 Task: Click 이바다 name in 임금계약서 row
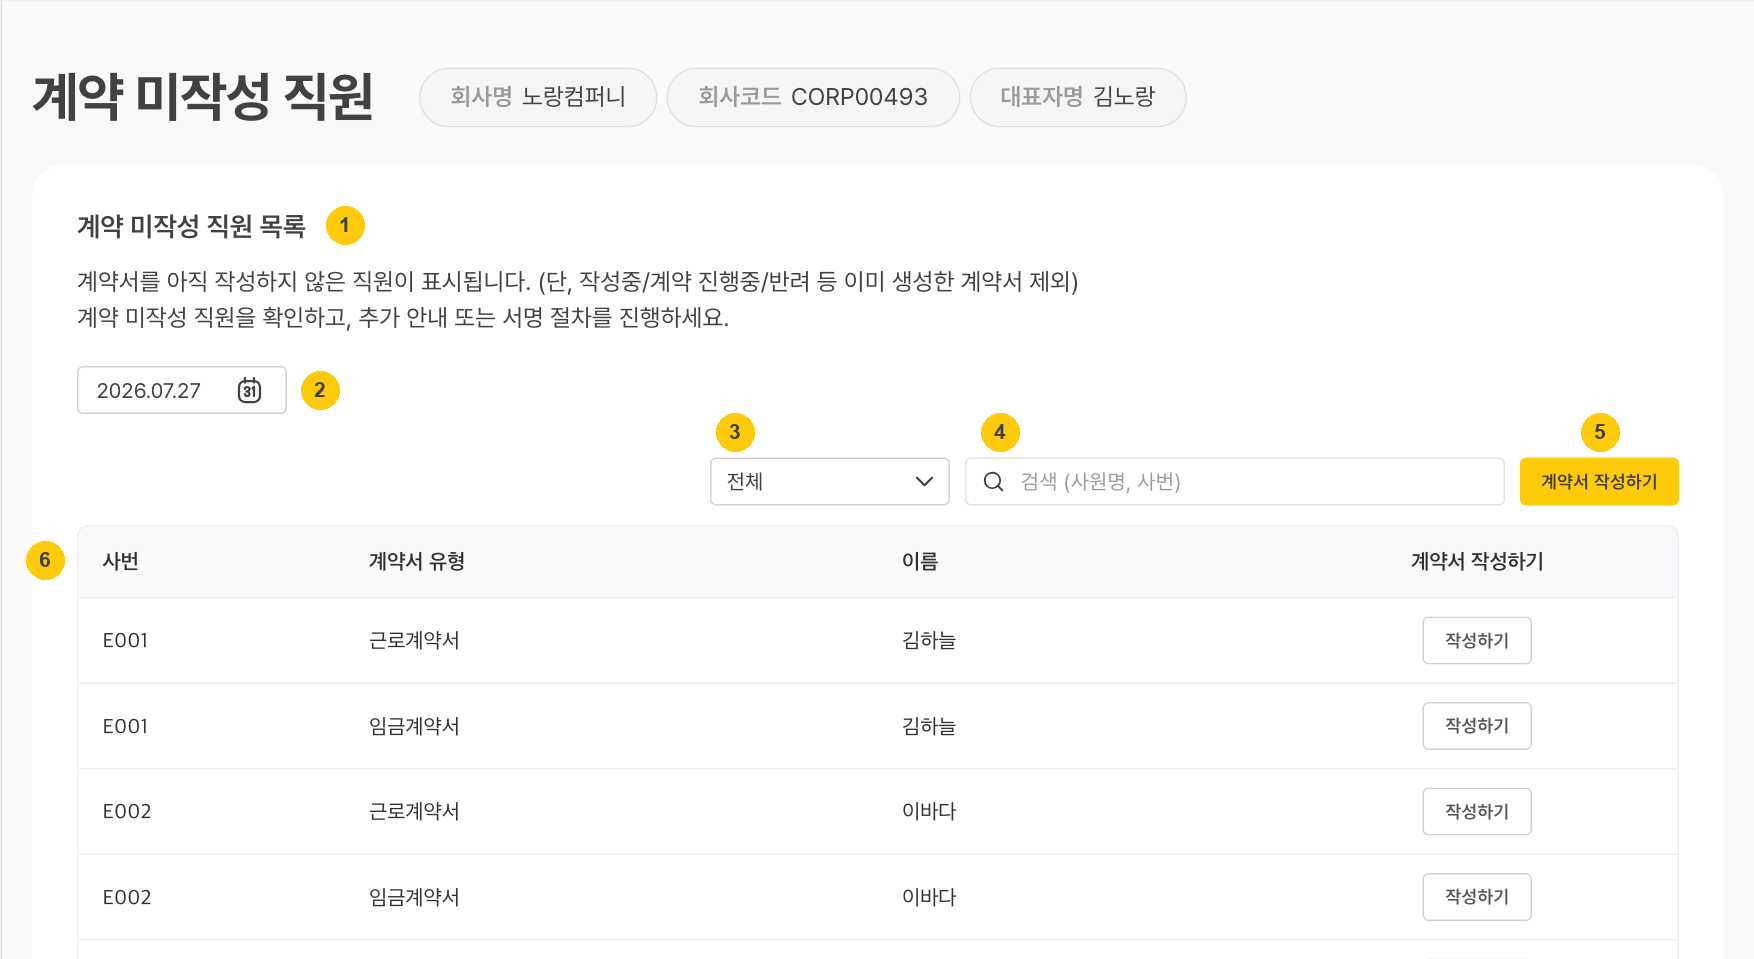click(x=929, y=897)
